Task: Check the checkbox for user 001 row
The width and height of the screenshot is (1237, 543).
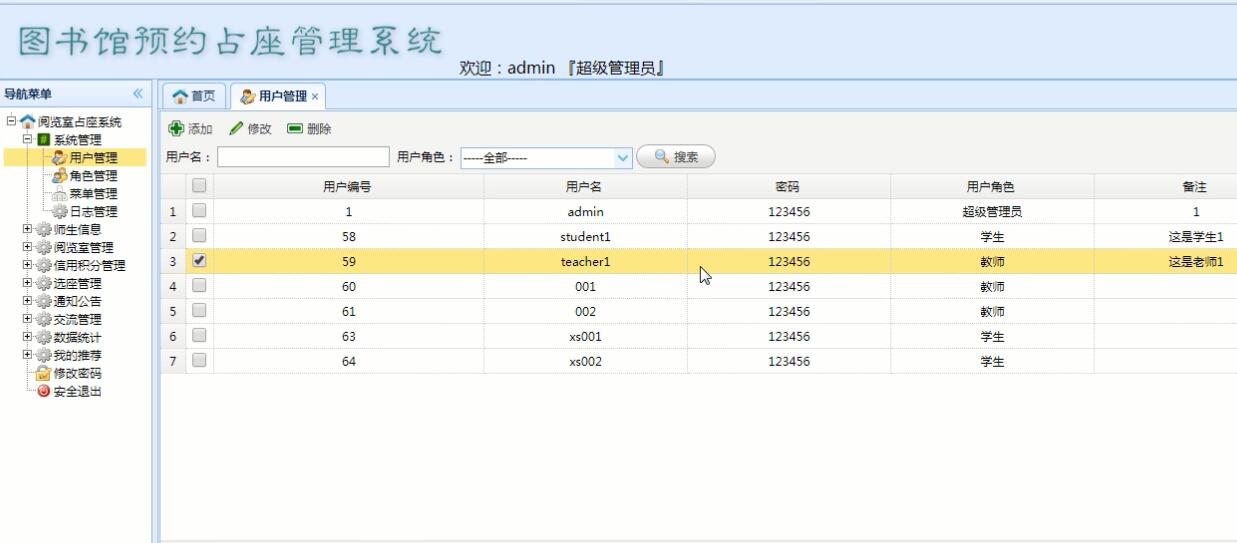Action: (199, 286)
